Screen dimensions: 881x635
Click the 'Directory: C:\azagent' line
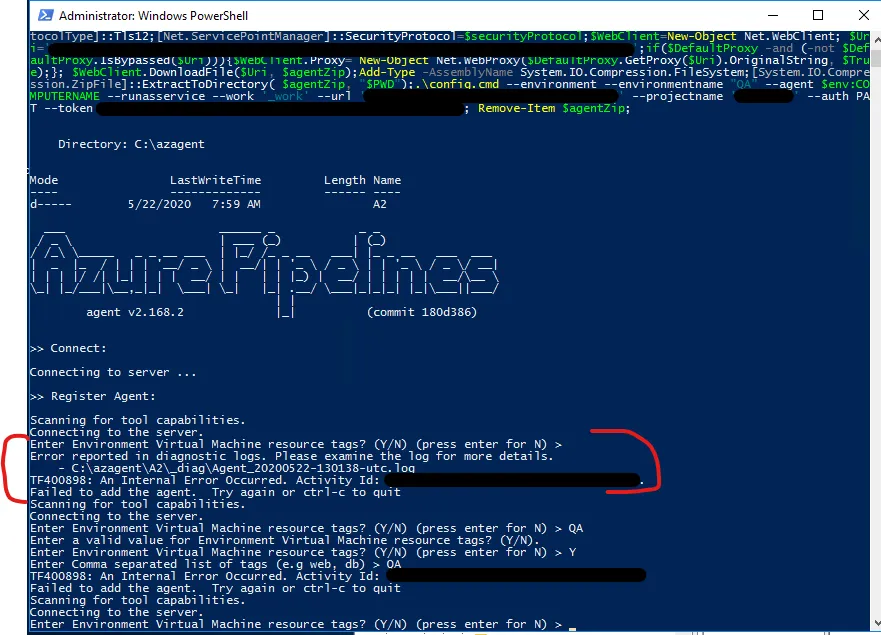tap(131, 144)
